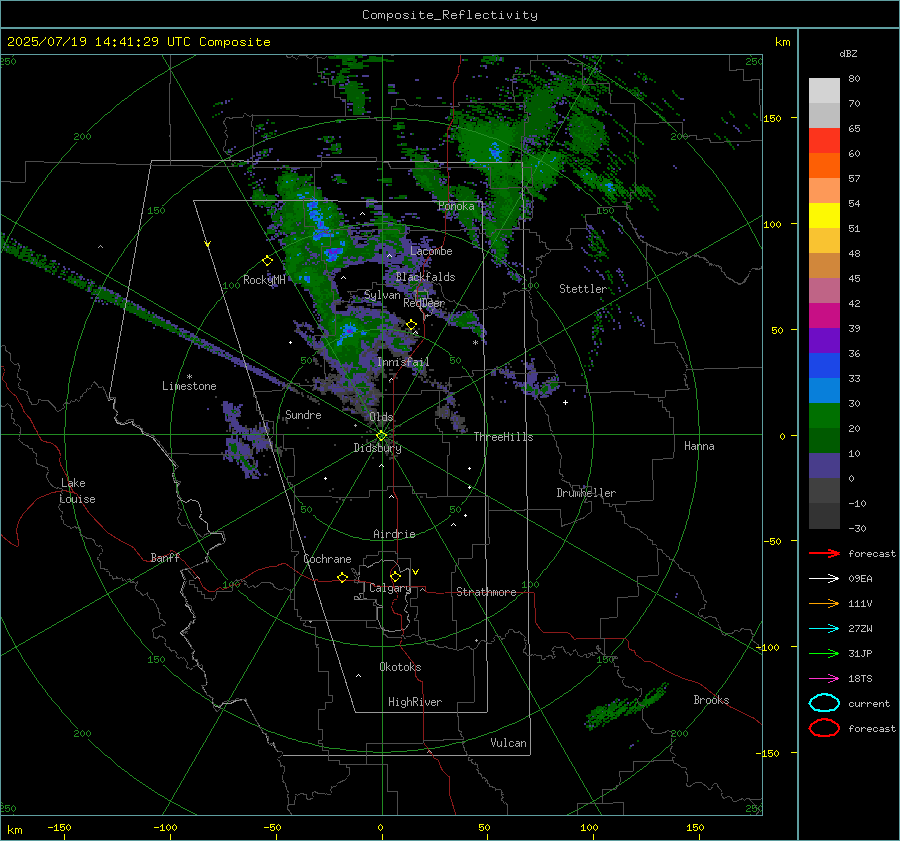This screenshot has height=841, width=900.
Task: Click the asterisk marker above Limestone
Action: click(189, 377)
